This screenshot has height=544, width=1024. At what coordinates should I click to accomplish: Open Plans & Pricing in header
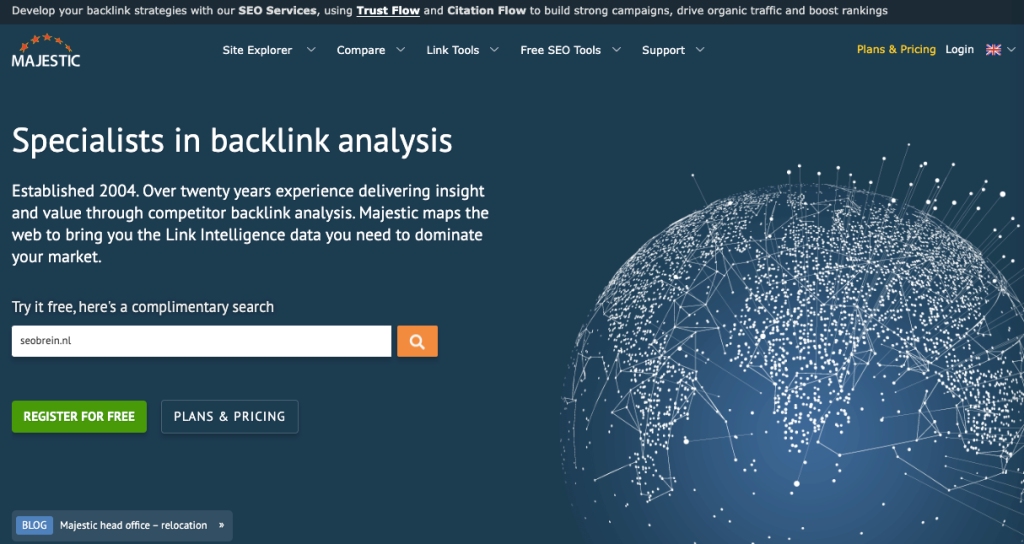[896, 50]
